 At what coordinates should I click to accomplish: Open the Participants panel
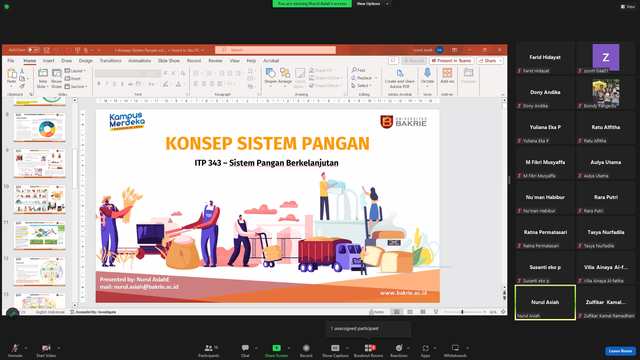209,350
